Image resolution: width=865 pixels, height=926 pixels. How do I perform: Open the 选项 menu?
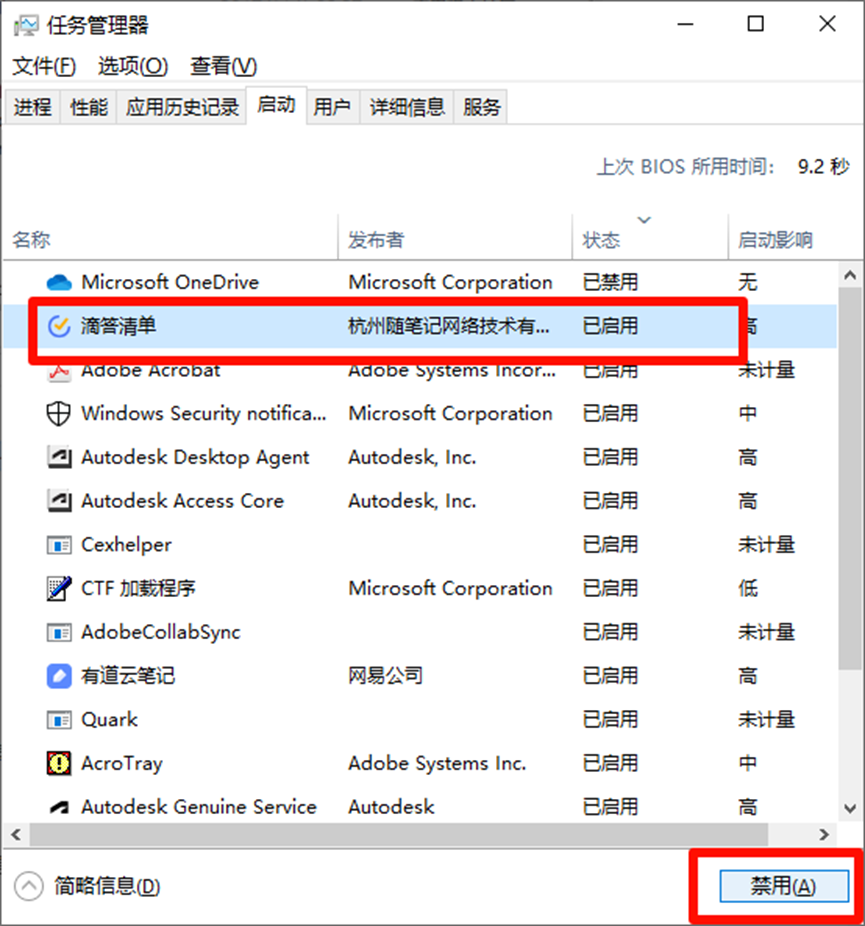(x=133, y=66)
